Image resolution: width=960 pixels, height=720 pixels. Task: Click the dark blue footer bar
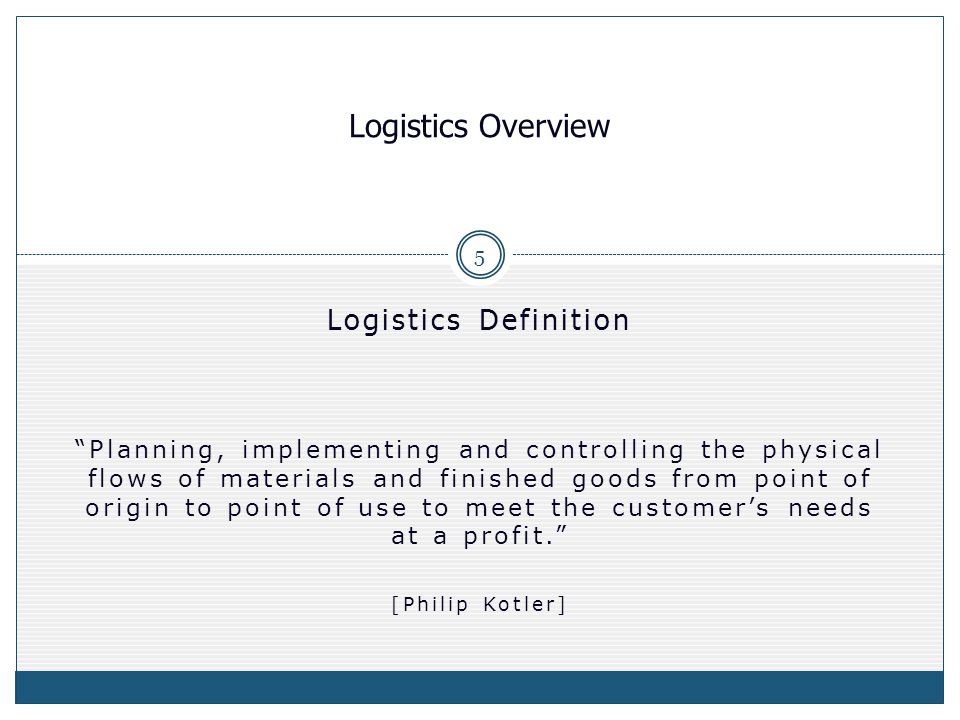479,687
